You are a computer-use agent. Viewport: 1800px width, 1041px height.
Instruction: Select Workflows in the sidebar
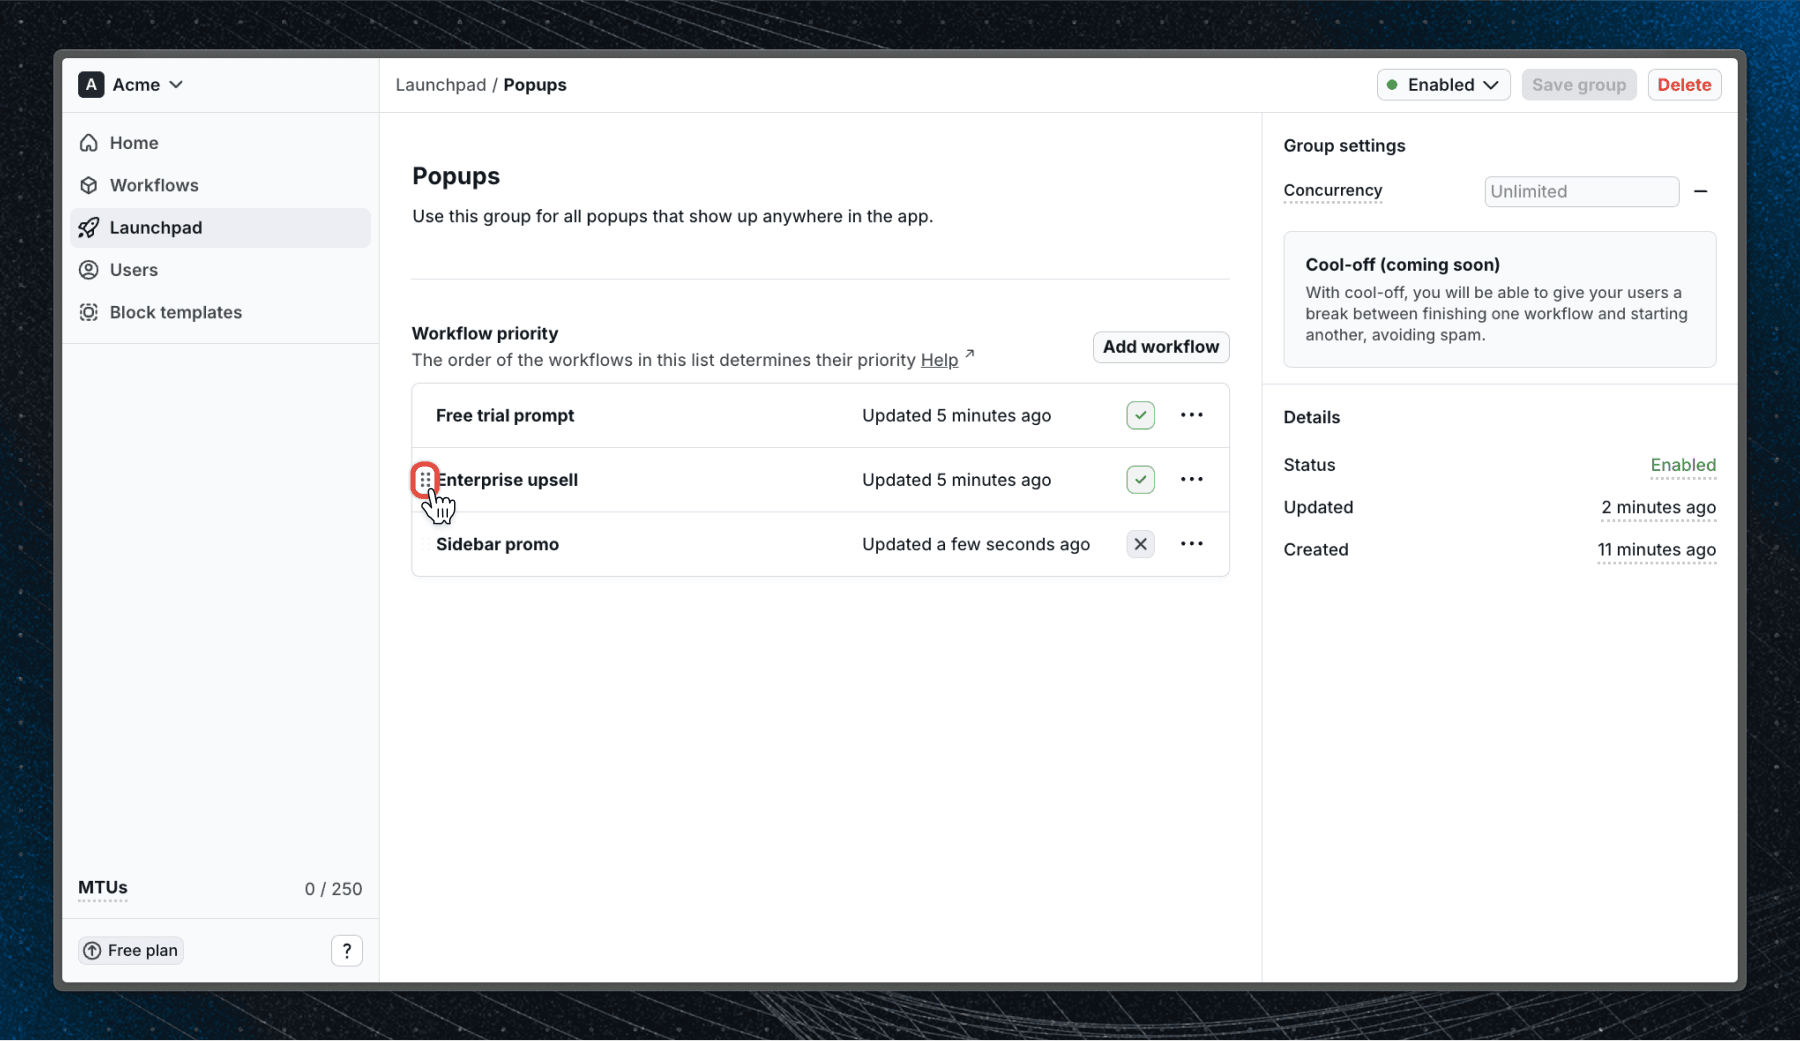(x=153, y=185)
